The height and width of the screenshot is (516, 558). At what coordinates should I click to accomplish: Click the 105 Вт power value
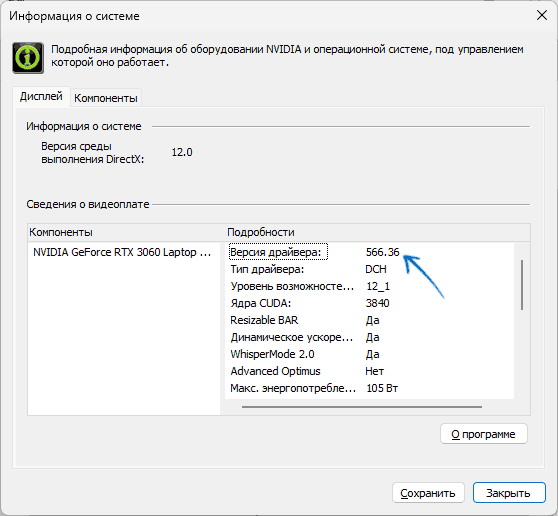coord(382,388)
